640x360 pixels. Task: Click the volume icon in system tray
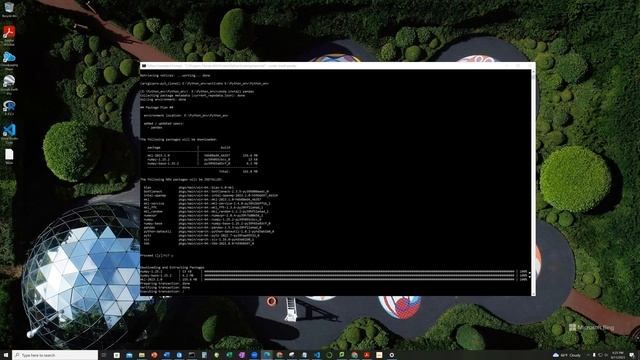(606, 355)
